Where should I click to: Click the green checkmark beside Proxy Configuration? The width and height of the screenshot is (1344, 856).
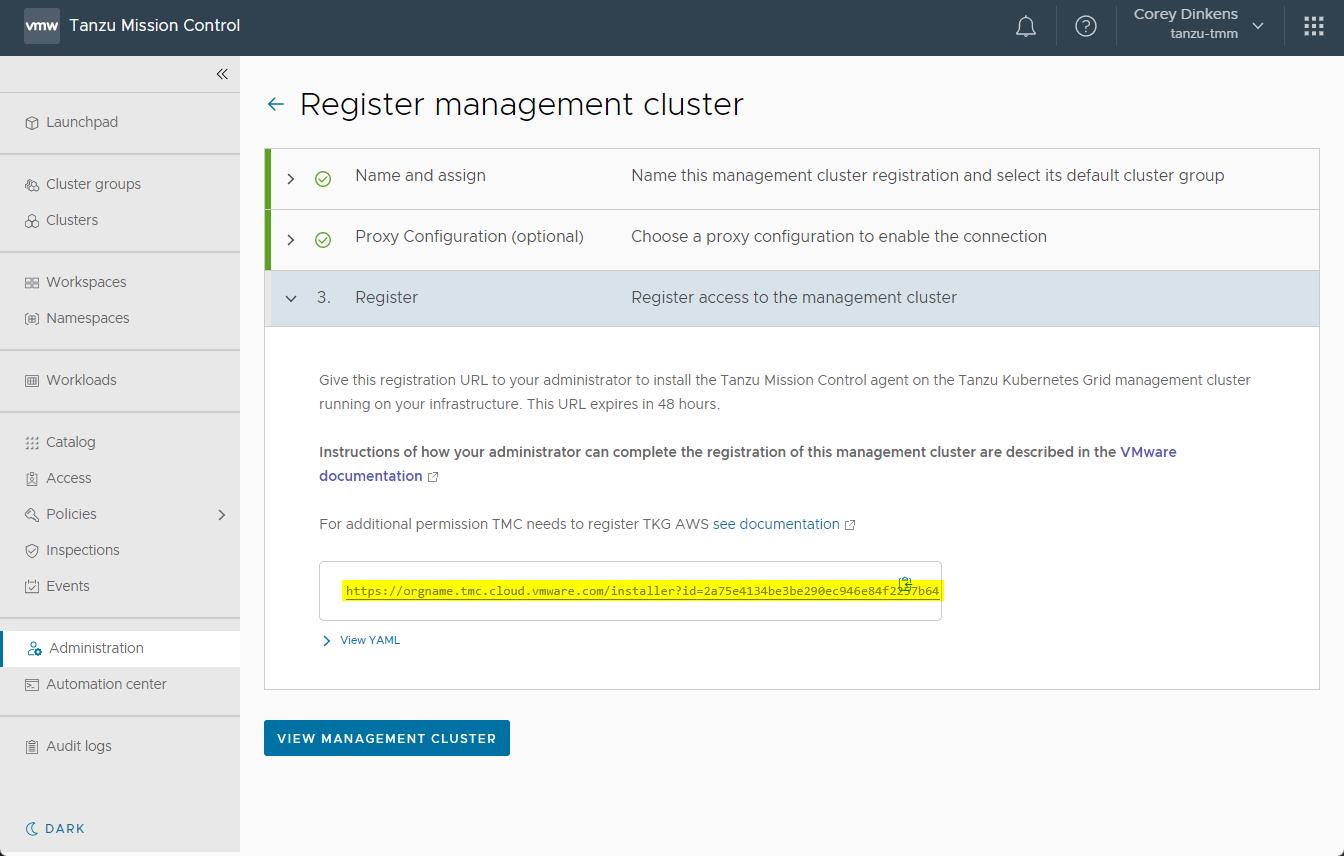[x=323, y=240]
